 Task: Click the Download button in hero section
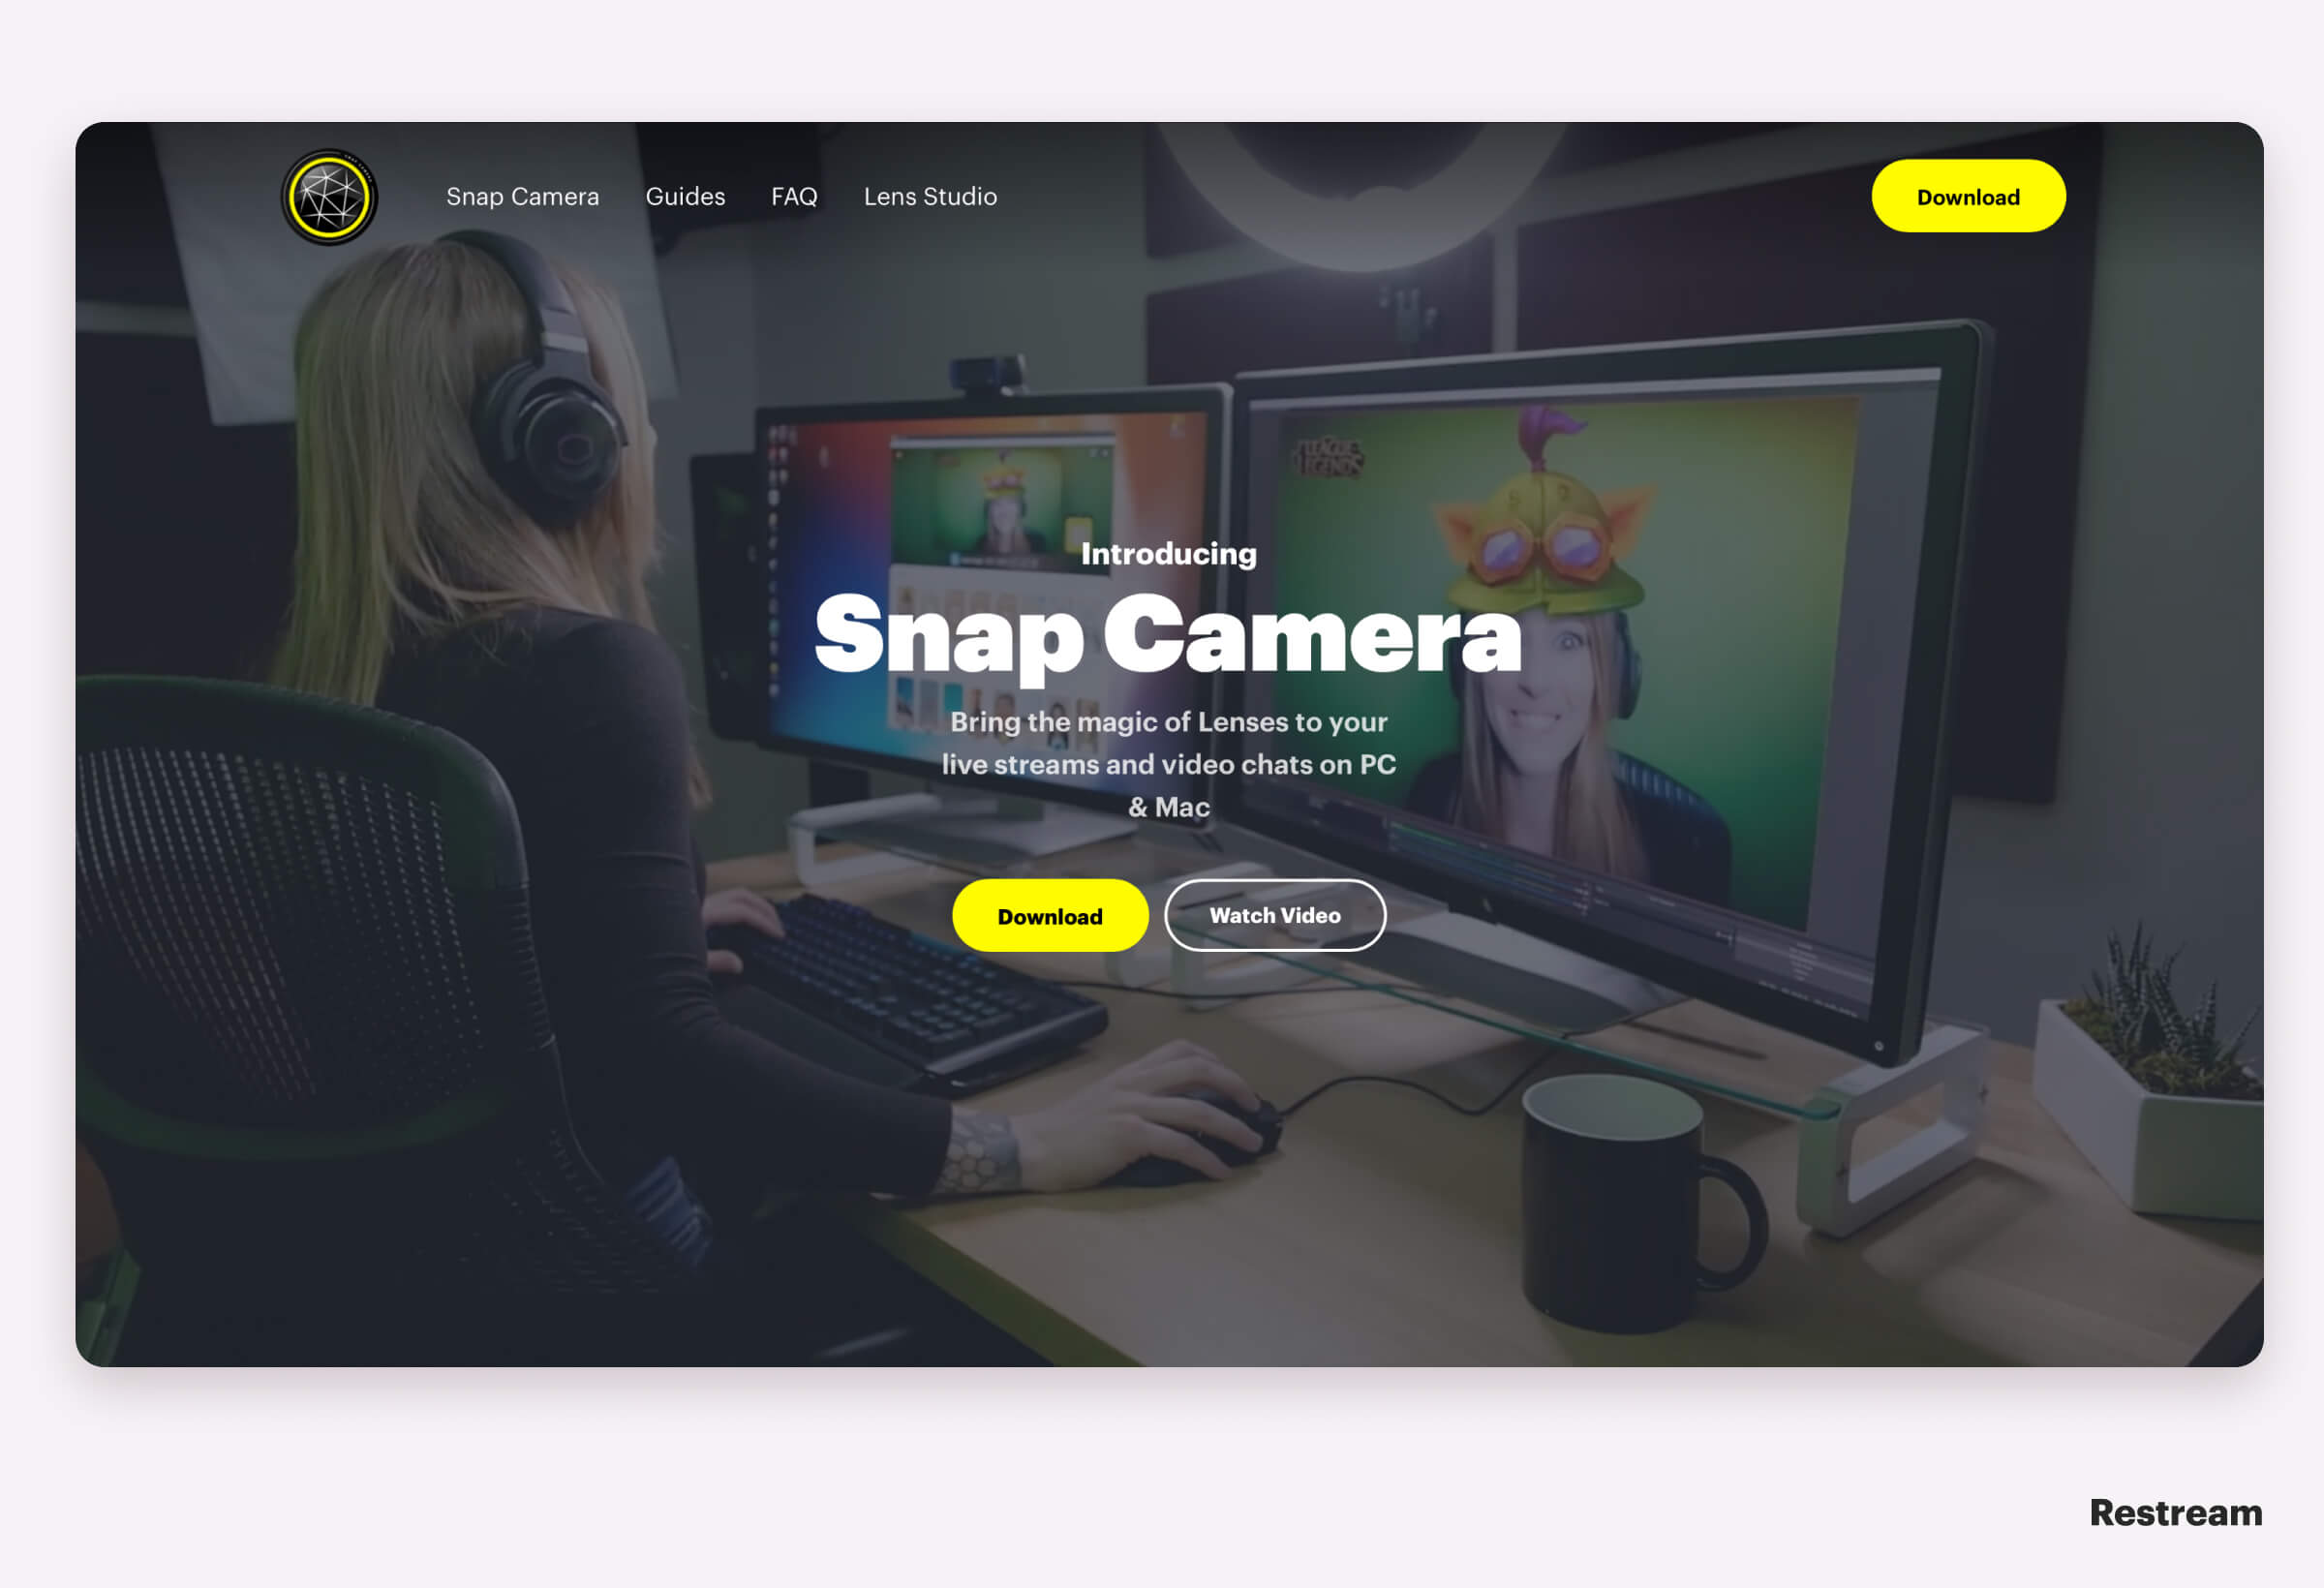(x=1047, y=915)
